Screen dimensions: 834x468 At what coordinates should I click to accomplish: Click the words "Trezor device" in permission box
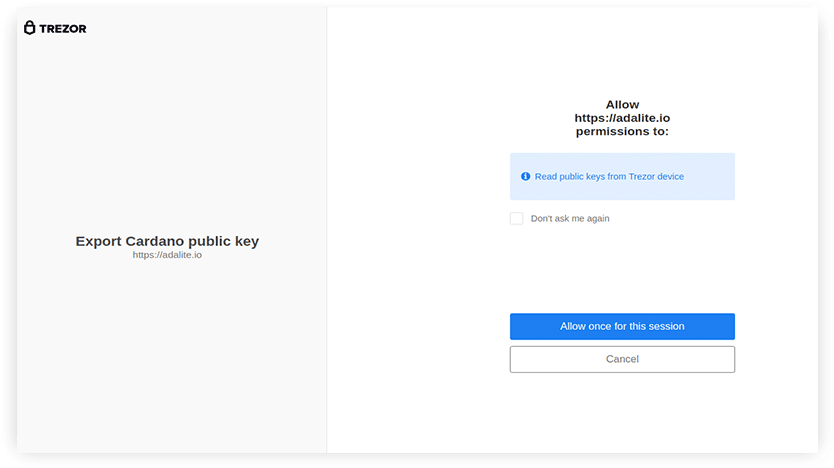(656, 177)
